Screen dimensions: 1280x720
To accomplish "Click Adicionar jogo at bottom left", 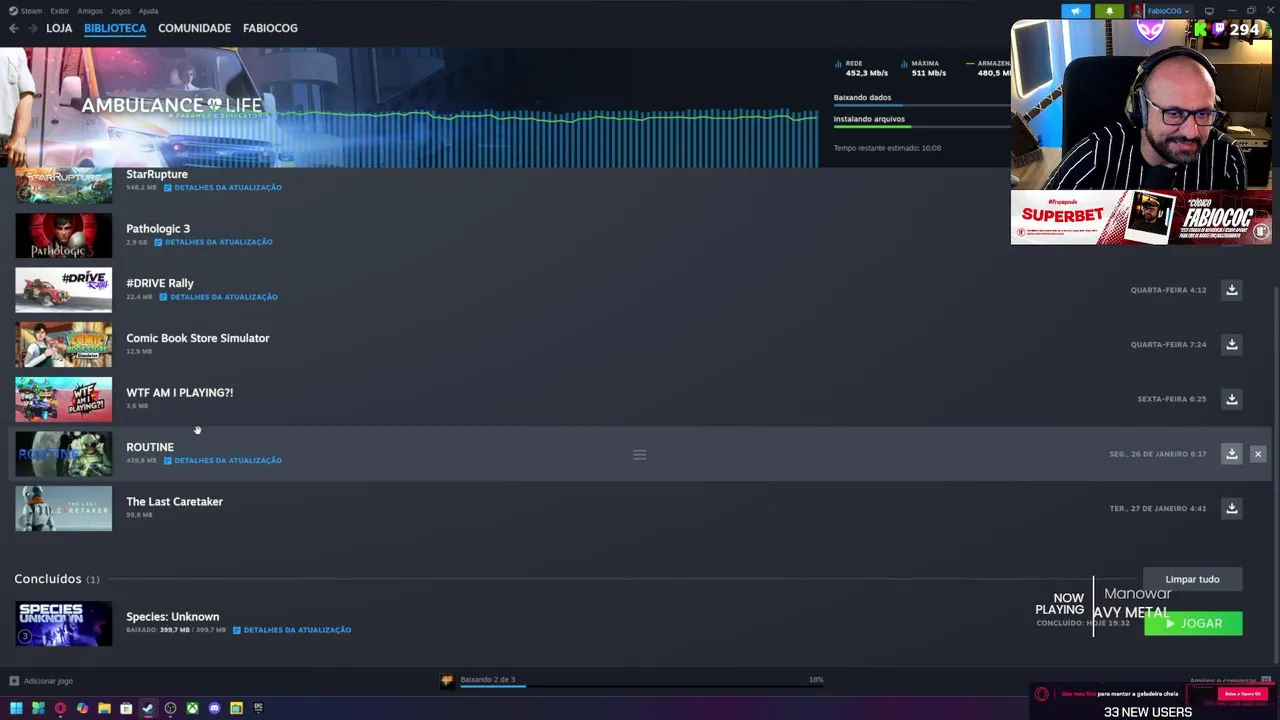I will point(41,681).
